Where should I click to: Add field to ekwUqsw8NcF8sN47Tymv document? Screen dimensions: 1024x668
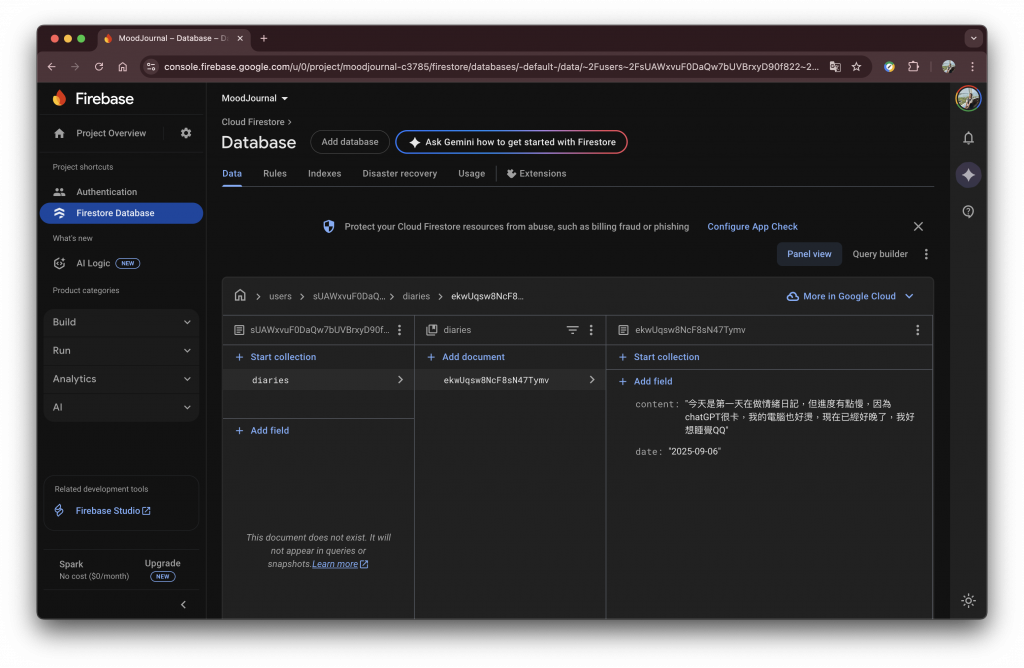click(x=645, y=381)
